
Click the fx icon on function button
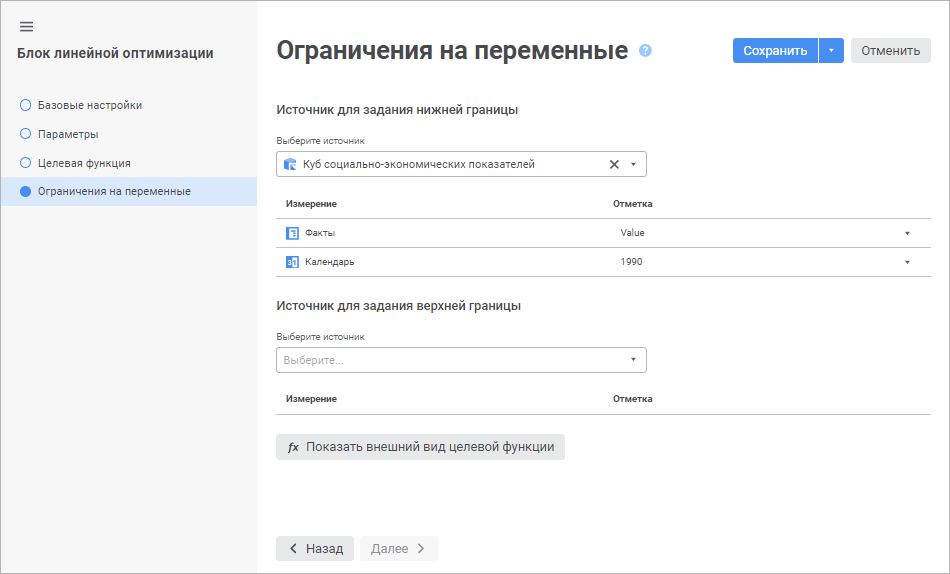[293, 447]
